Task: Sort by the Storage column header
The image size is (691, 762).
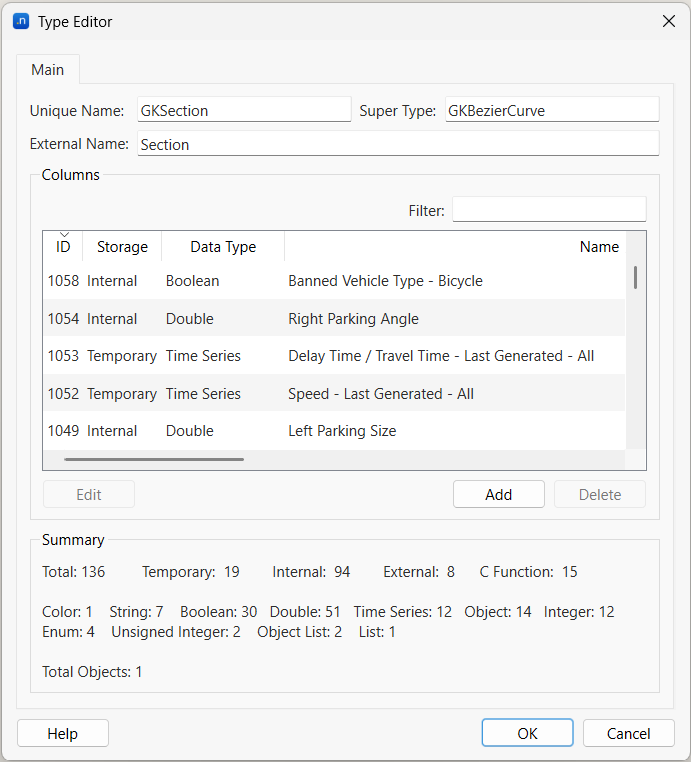Action: [x=122, y=246]
